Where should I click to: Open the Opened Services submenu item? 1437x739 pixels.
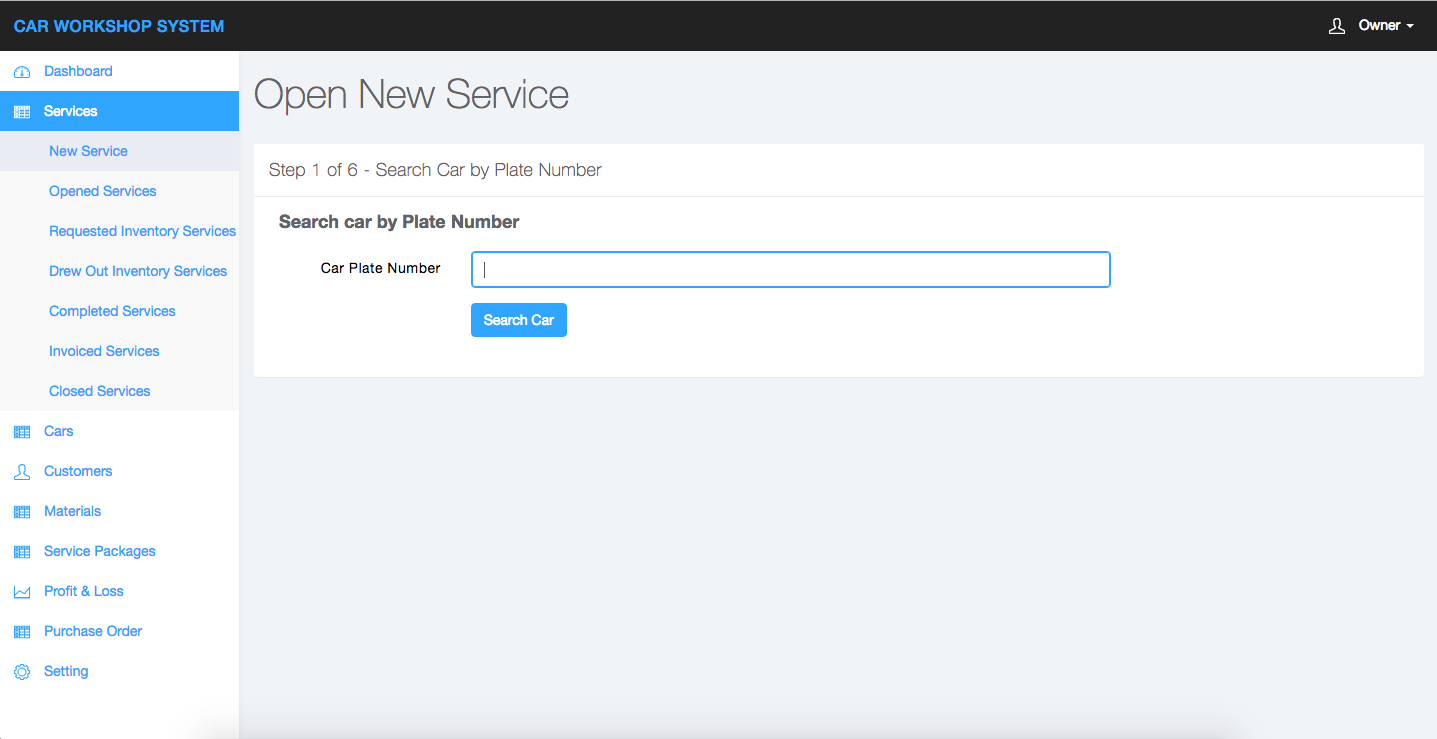tap(102, 191)
